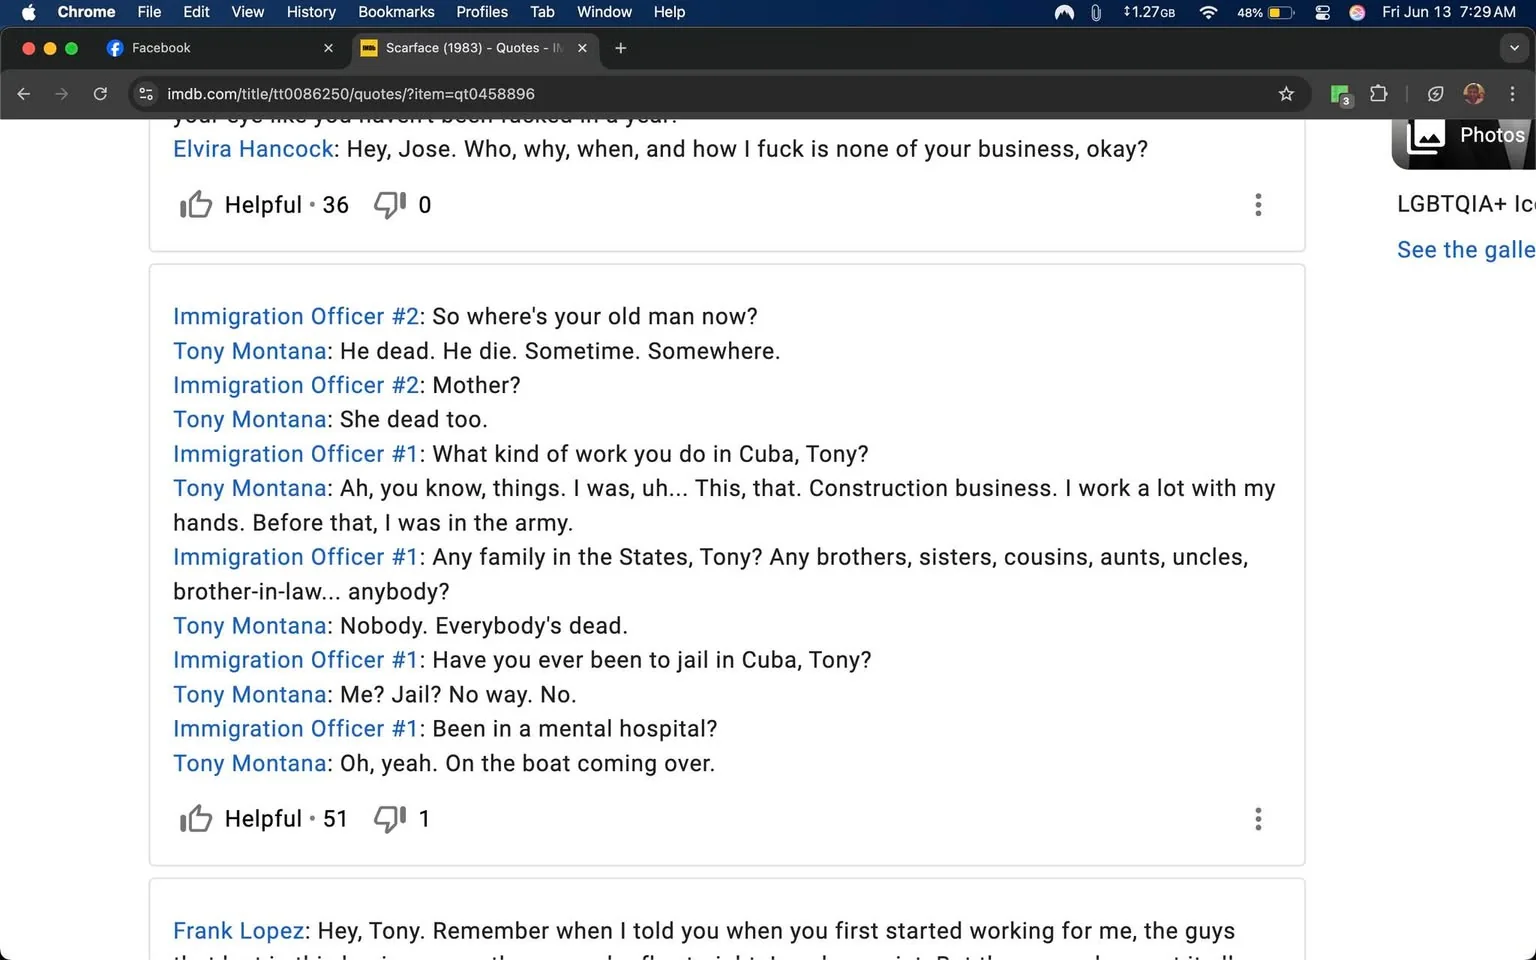Dislike the Immigration Officer quote with thumbs-down
Image resolution: width=1536 pixels, height=960 pixels.
[390, 819]
